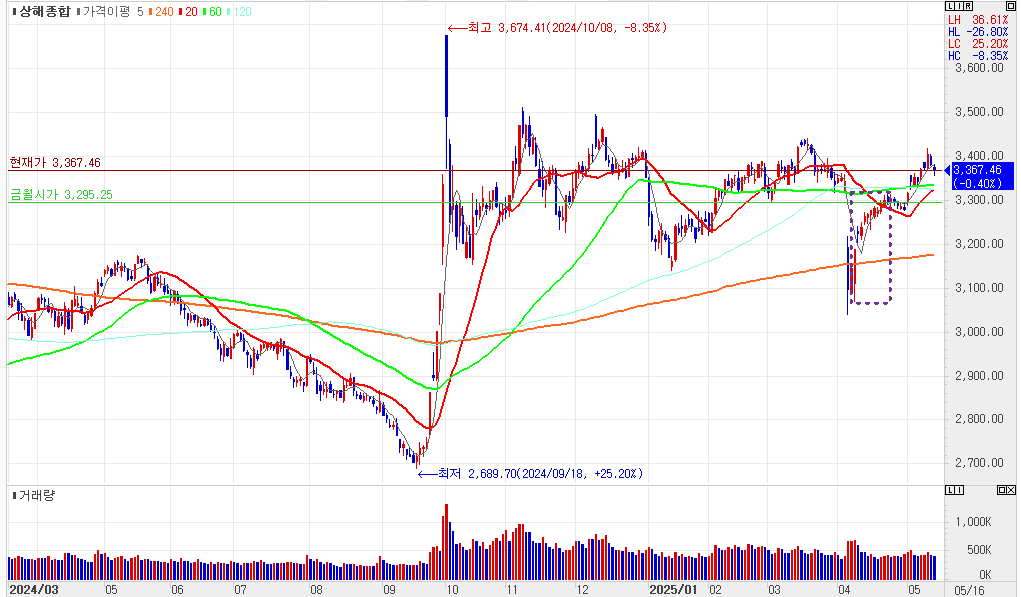
Task: Toggle the 240-period moving average legend
Action: [161, 12]
